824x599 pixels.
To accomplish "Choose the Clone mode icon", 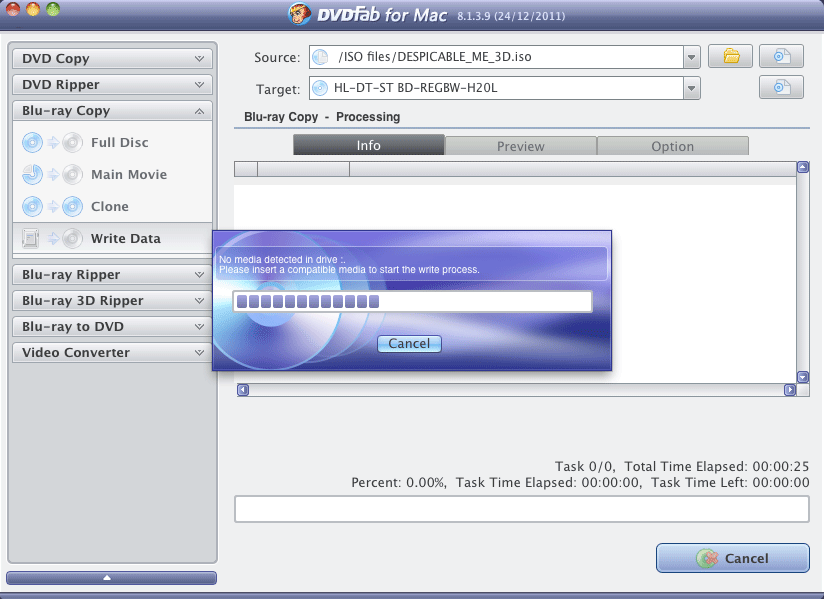I will pyautogui.click(x=51, y=207).
